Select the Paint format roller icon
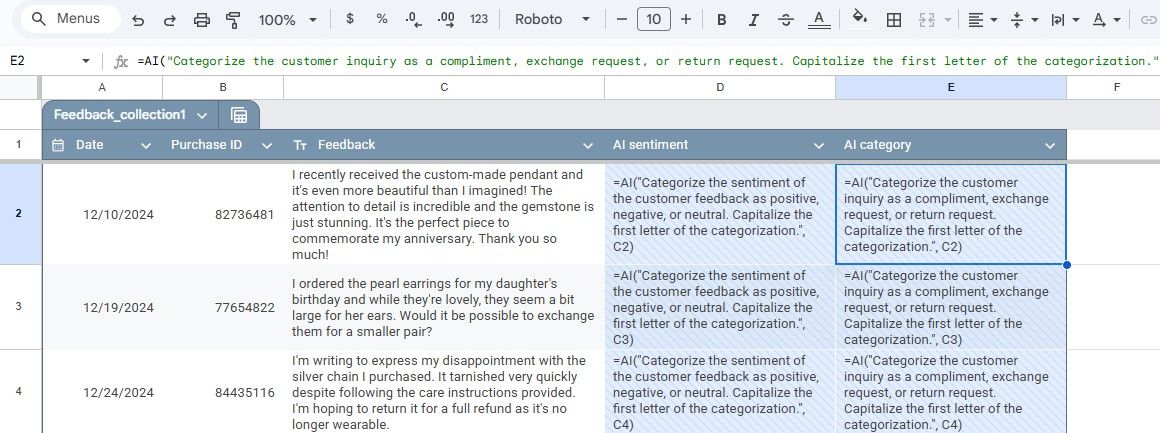 point(233,20)
